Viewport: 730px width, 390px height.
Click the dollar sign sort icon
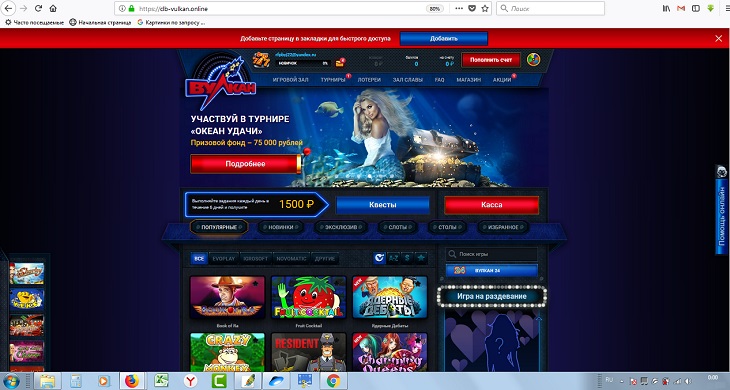coord(407,258)
